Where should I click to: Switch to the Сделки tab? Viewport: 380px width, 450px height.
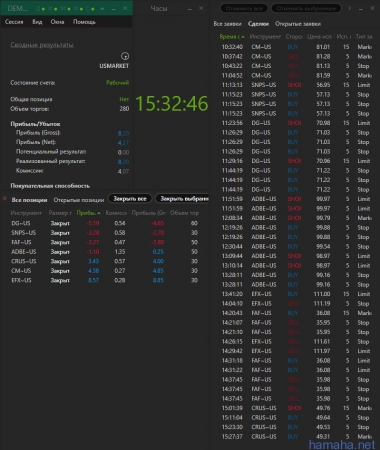[258, 24]
